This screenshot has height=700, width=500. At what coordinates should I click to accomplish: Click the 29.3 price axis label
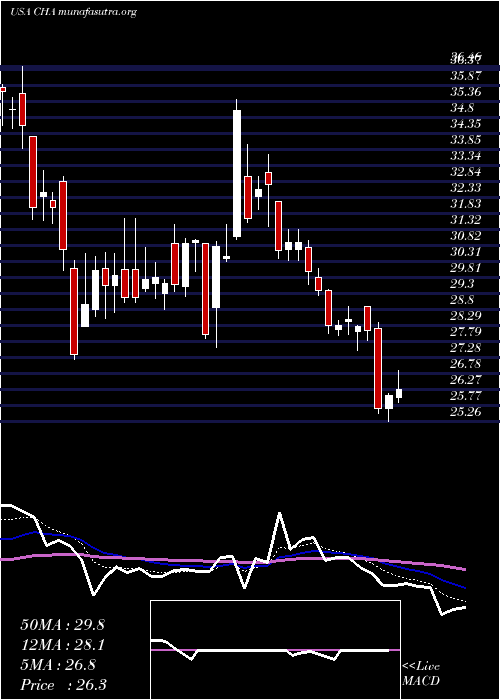tap(462, 284)
